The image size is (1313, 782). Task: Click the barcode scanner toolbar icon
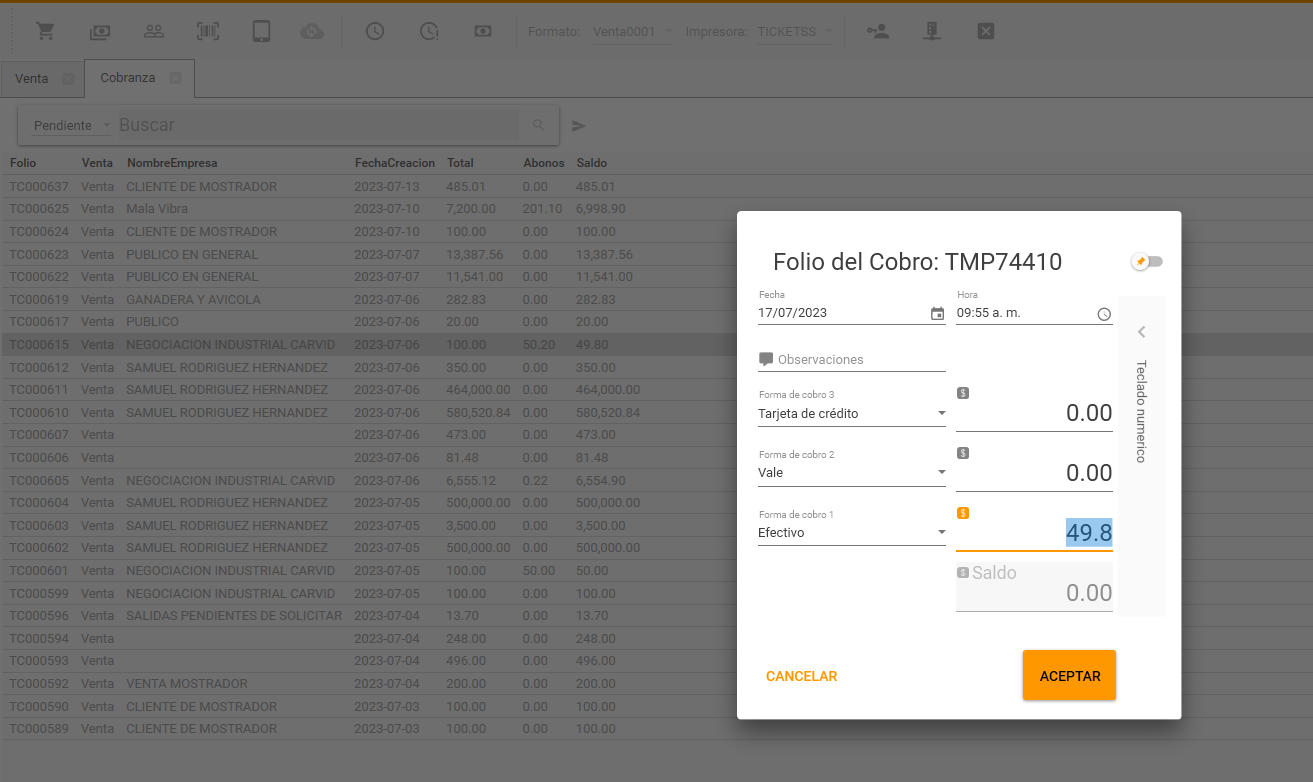[207, 31]
